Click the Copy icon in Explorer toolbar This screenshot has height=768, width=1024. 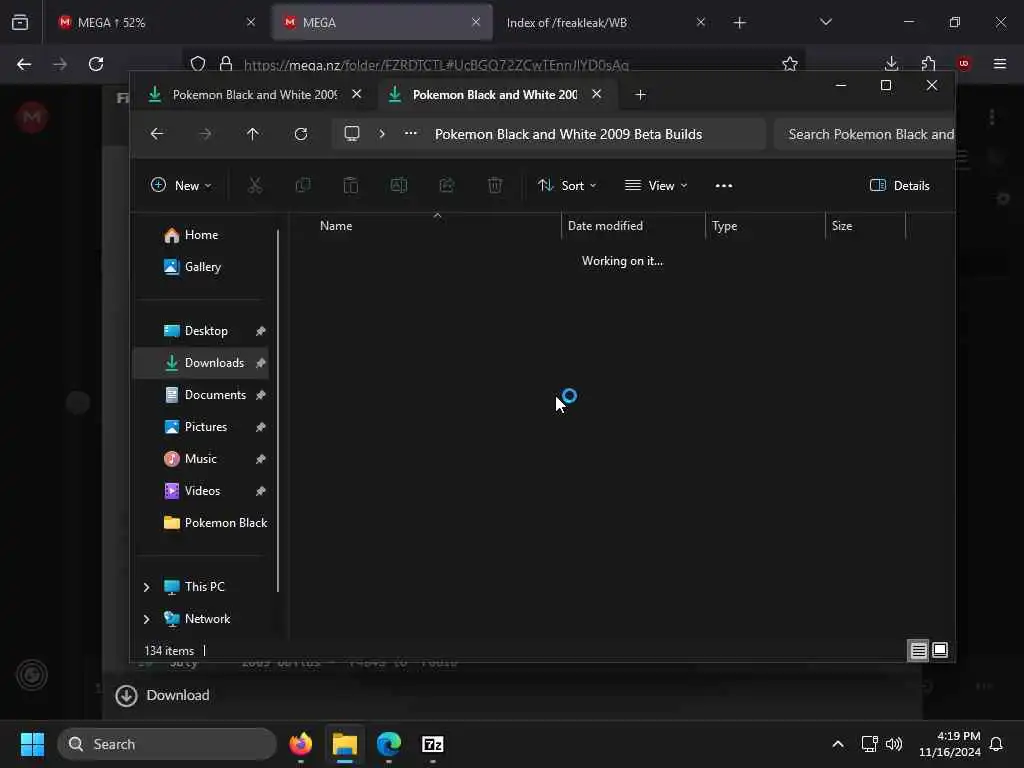(x=303, y=185)
